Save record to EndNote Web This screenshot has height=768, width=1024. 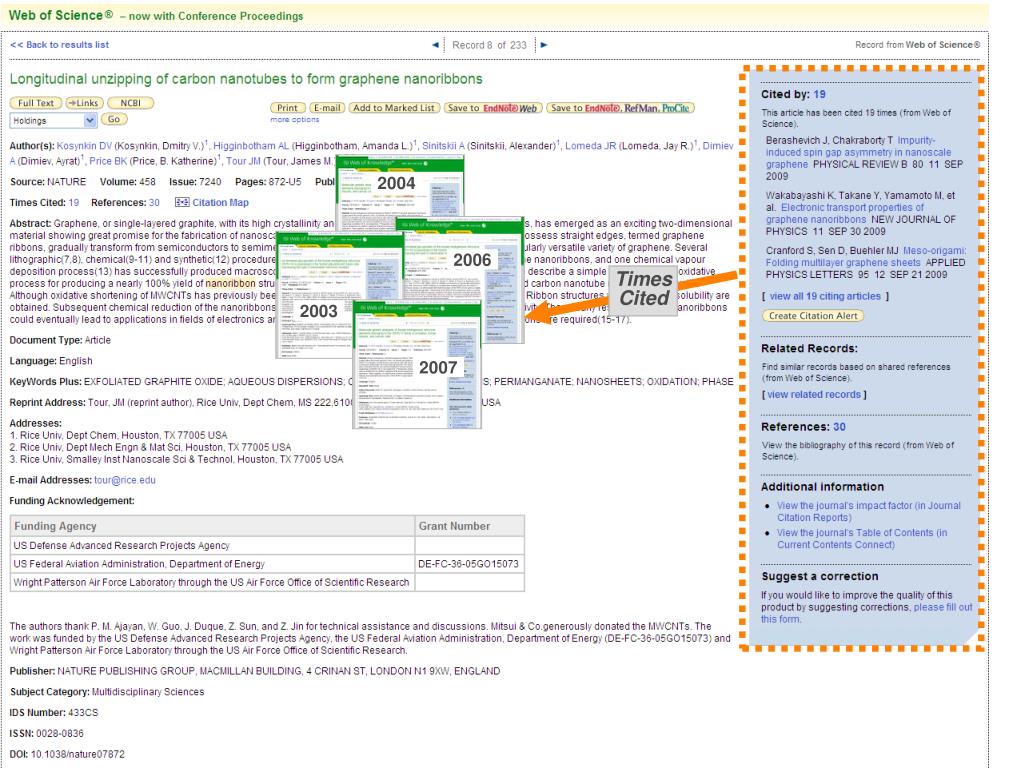tap(492, 108)
